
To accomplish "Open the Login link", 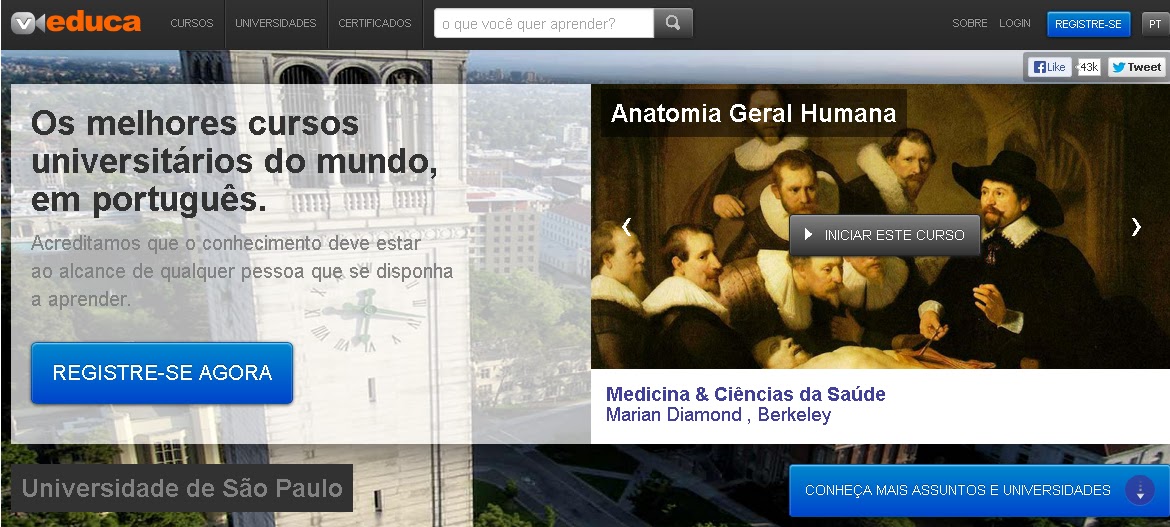I will pos(1015,24).
